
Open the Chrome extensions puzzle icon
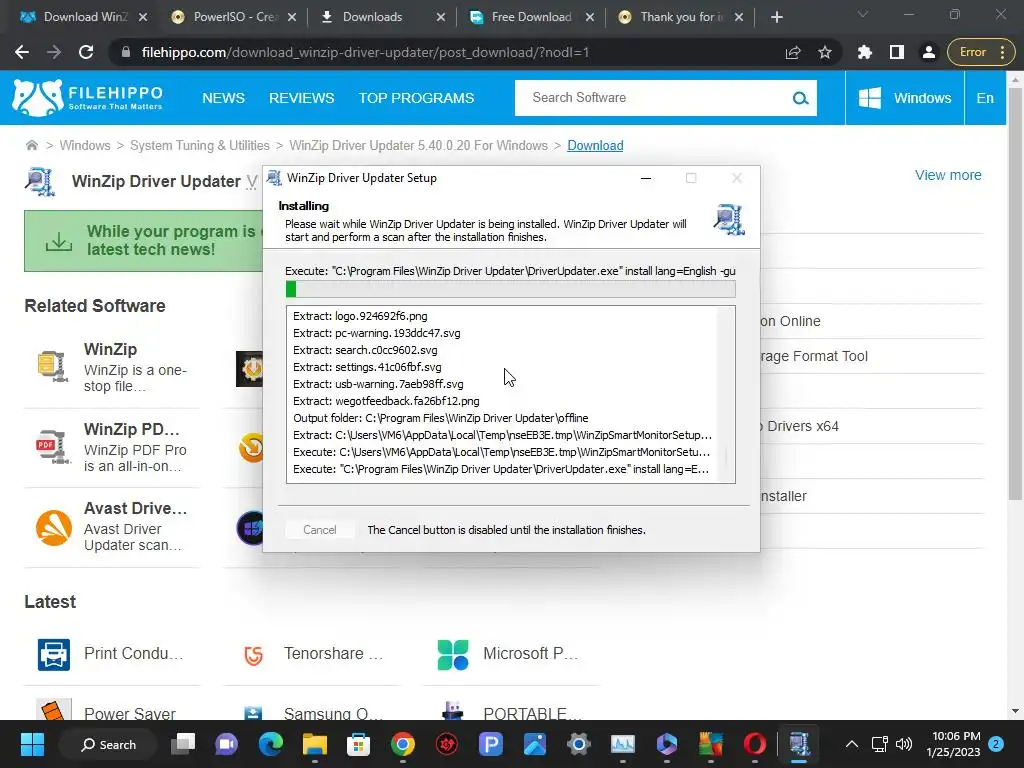click(x=865, y=52)
